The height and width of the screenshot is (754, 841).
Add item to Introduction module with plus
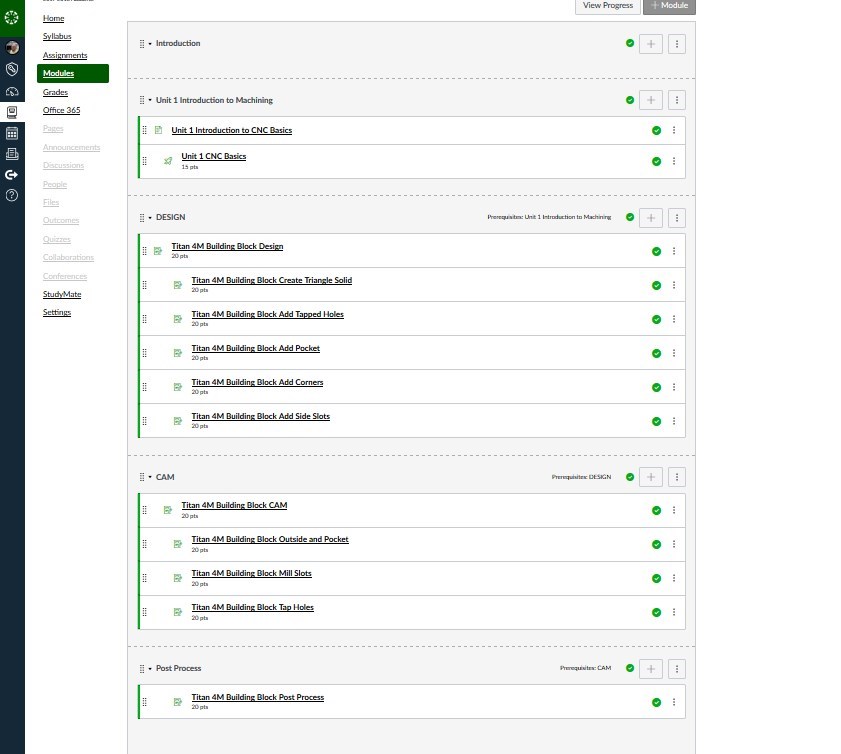point(650,44)
